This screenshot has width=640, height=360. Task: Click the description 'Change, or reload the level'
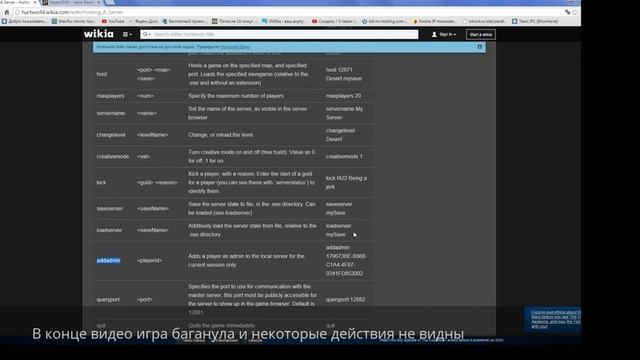(220, 135)
